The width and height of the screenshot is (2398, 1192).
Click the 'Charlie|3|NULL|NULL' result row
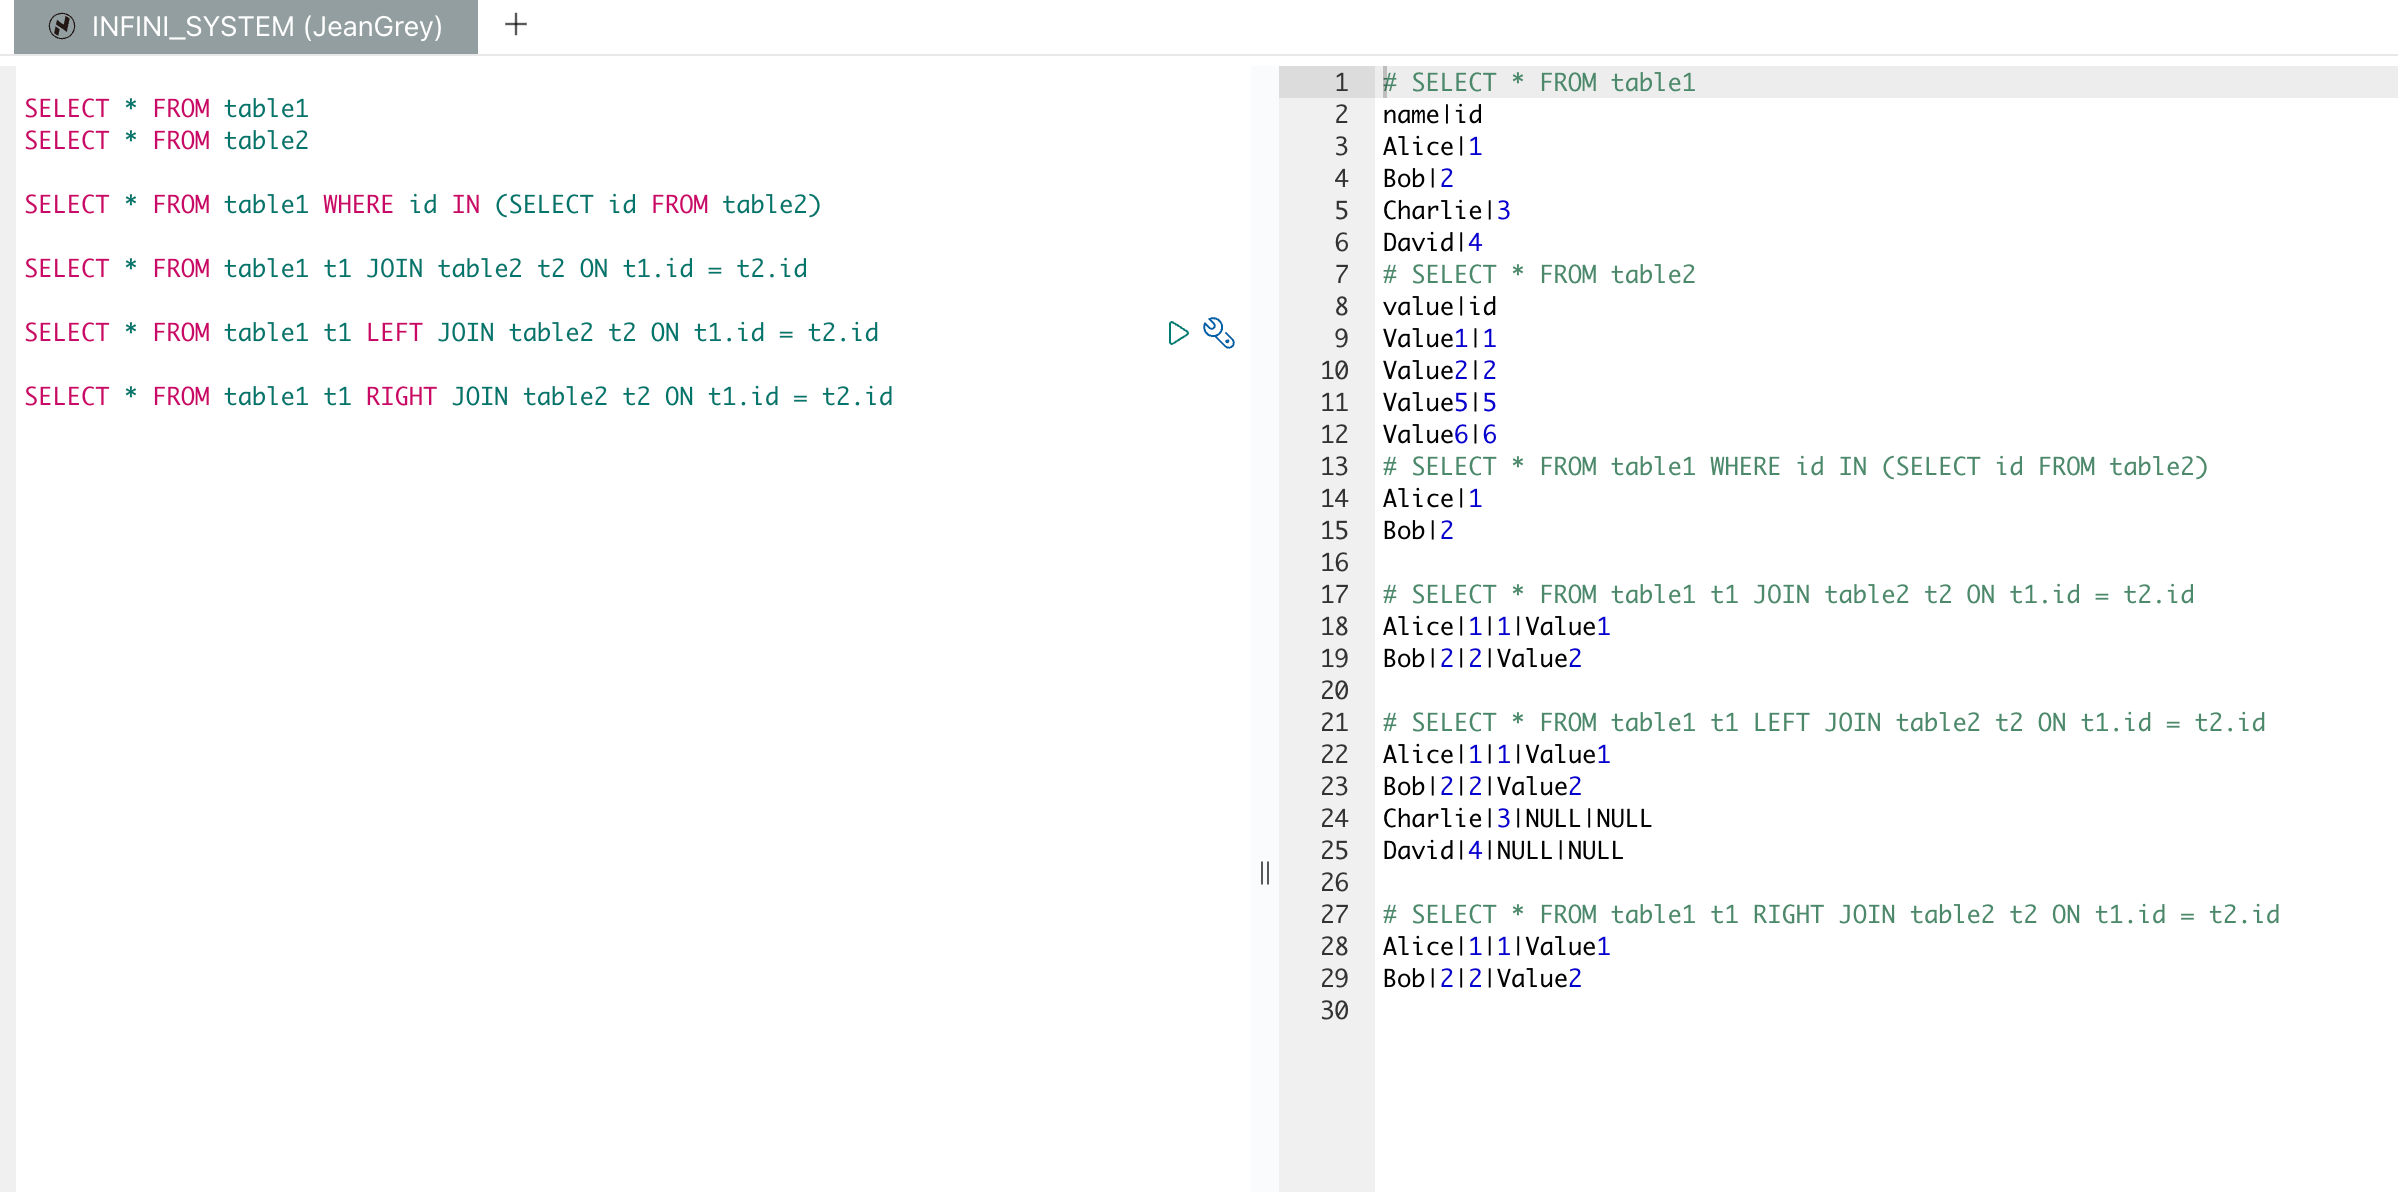coord(1516,818)
